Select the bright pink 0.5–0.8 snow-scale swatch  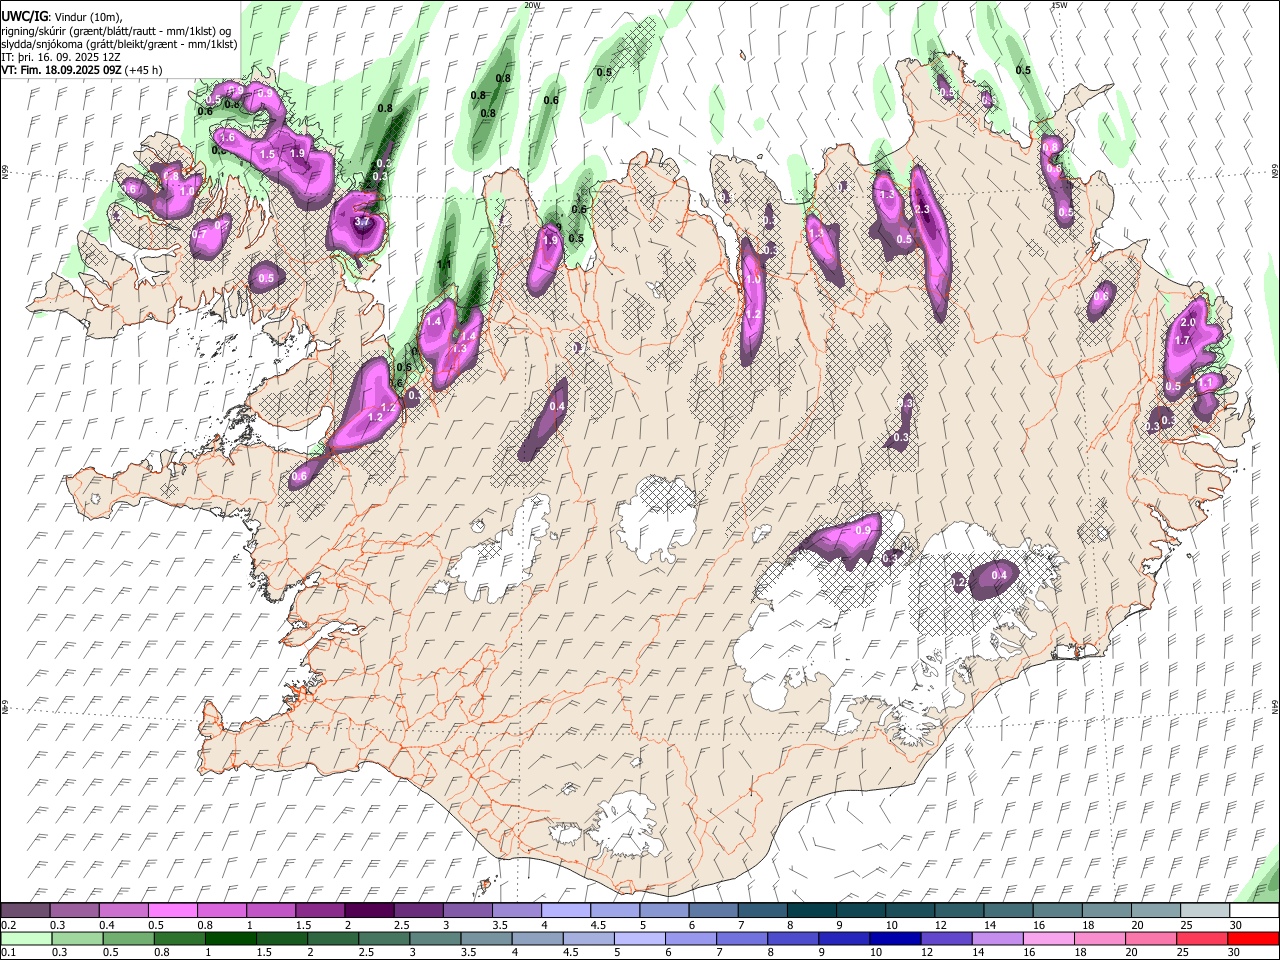click(x=173, y=911)
